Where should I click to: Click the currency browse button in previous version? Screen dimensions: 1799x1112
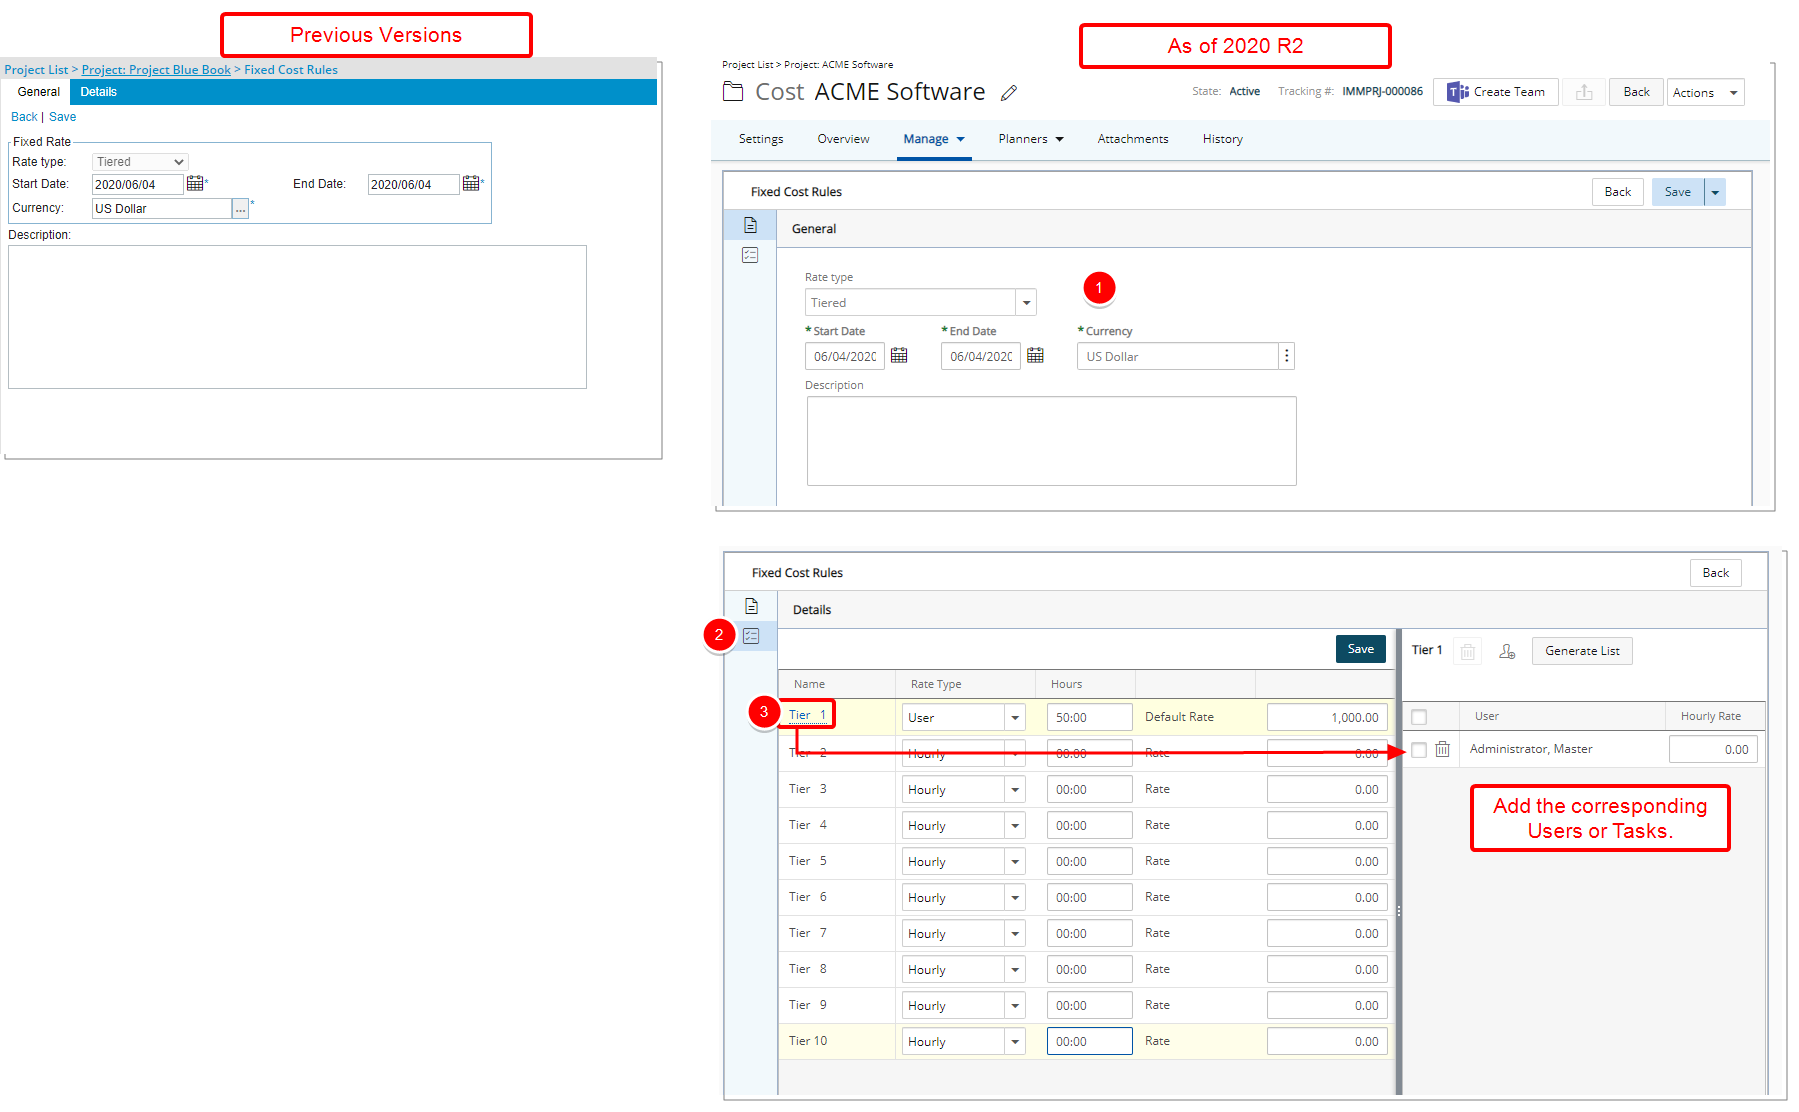point(240,208)
